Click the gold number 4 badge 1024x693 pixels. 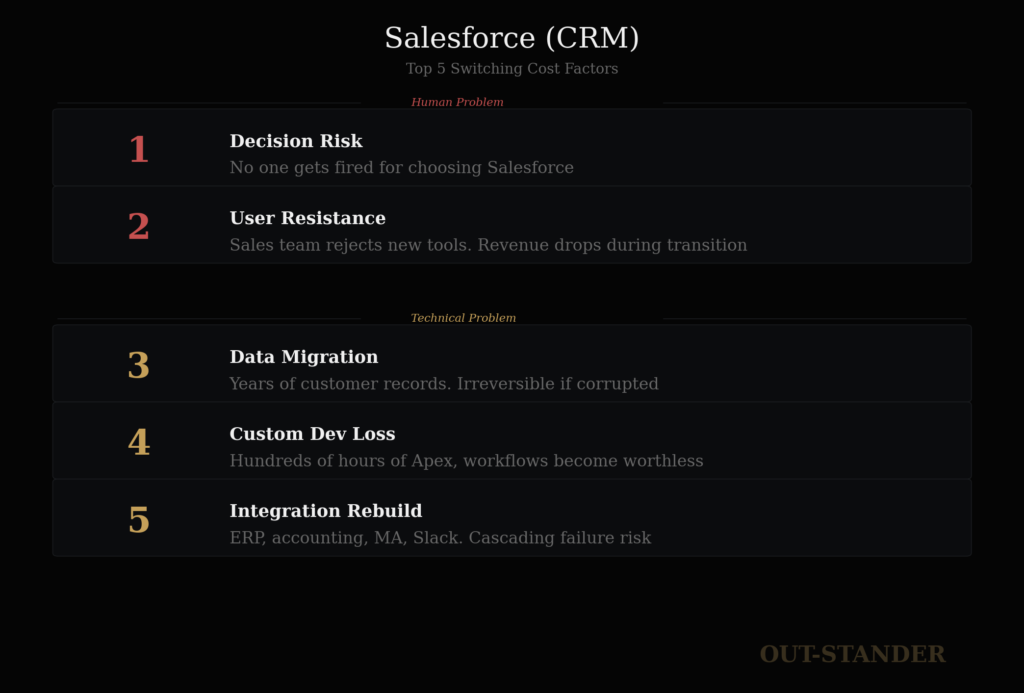(x=138, y=443)
